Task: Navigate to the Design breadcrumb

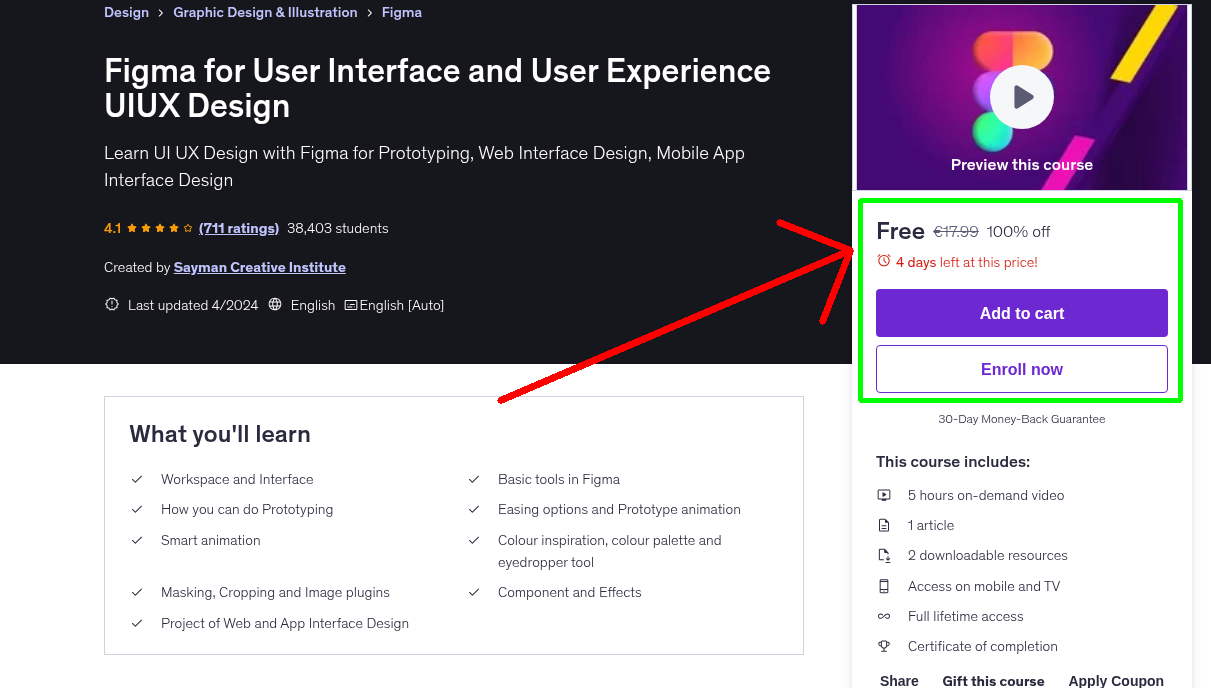Action: click(x=126, y=12)
